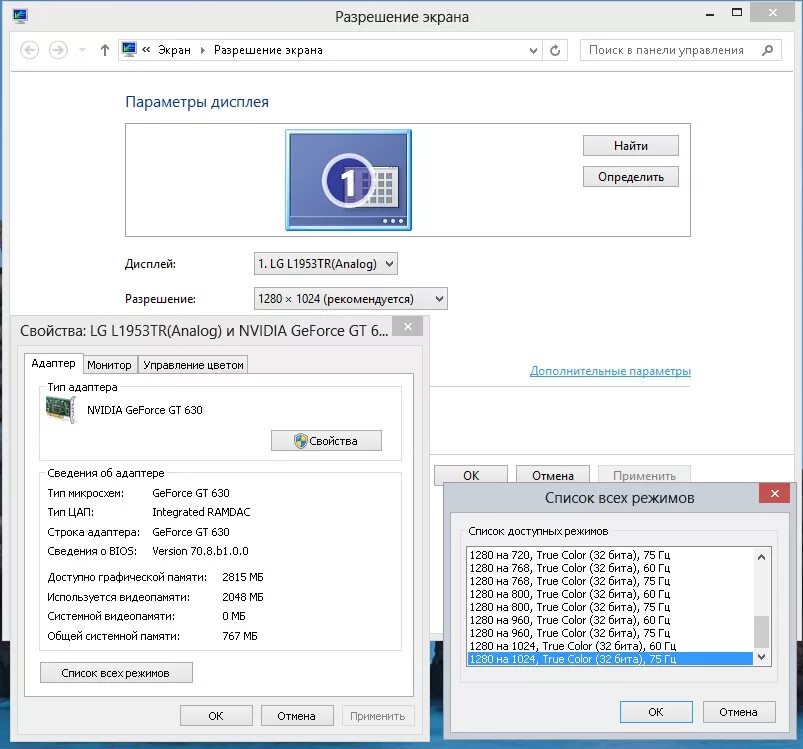Click the network adapter card icon

click(61, 410)
